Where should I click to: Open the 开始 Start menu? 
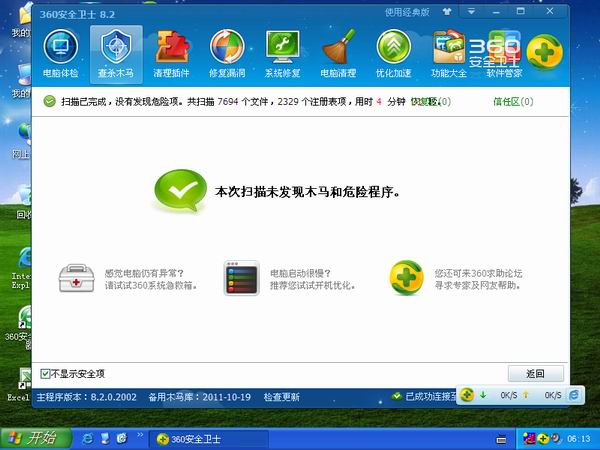point(36,438)
